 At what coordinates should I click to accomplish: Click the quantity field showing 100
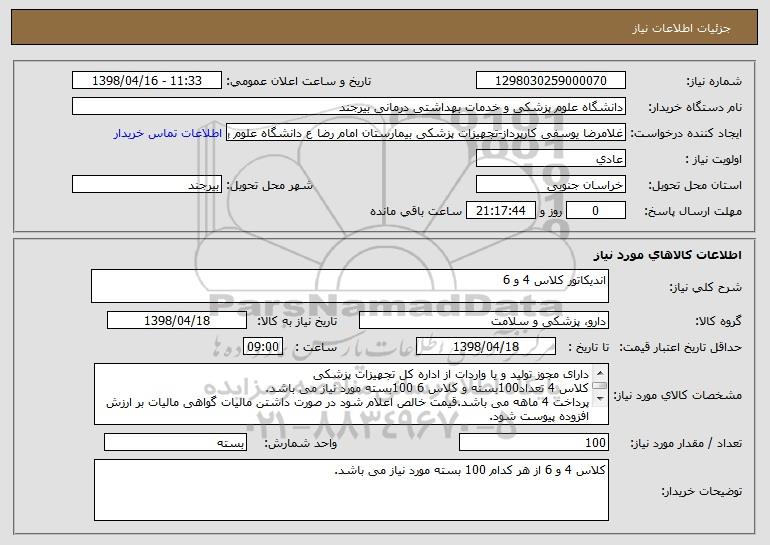click(534, 442)
